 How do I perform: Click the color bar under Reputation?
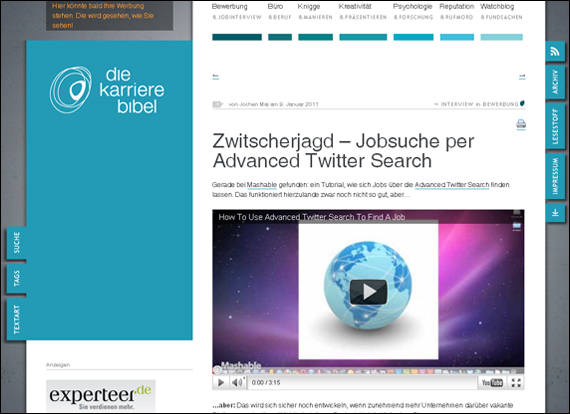click(457, 37)
